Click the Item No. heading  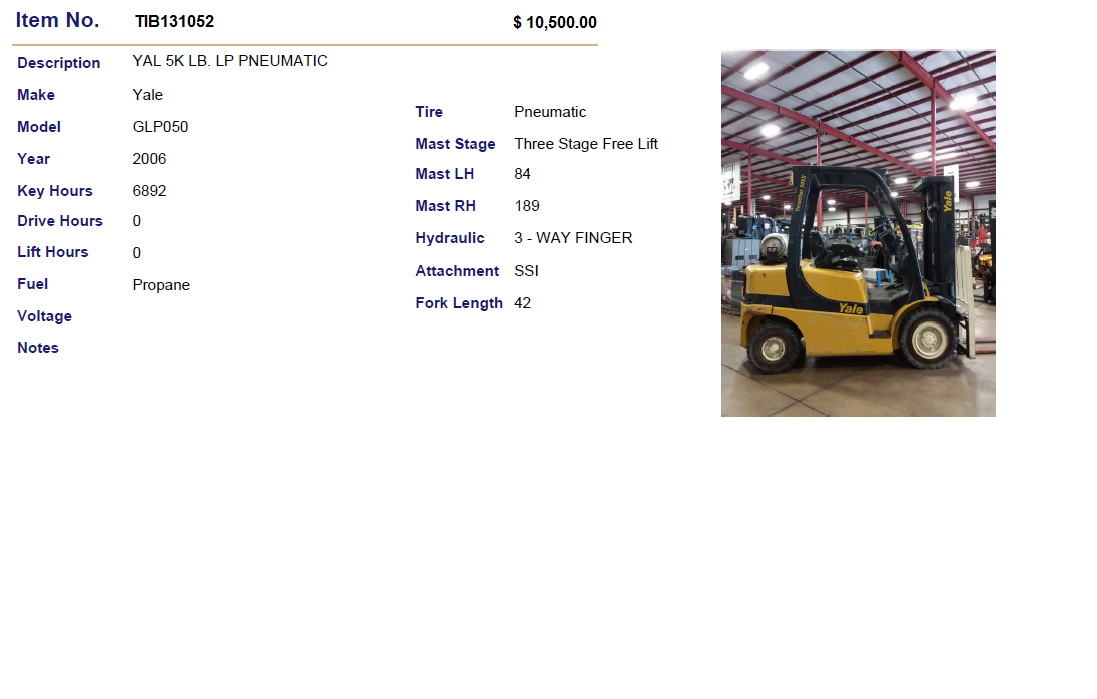coord(57,20)
